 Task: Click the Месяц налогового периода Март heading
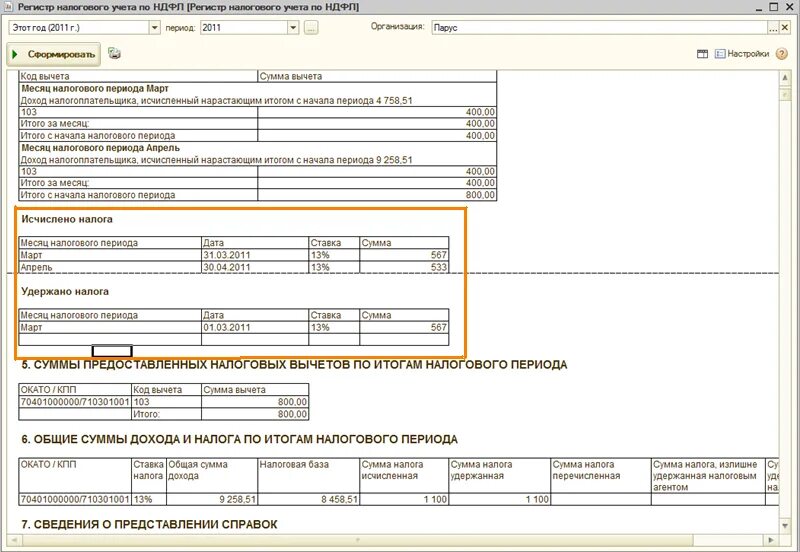(95, 88)
